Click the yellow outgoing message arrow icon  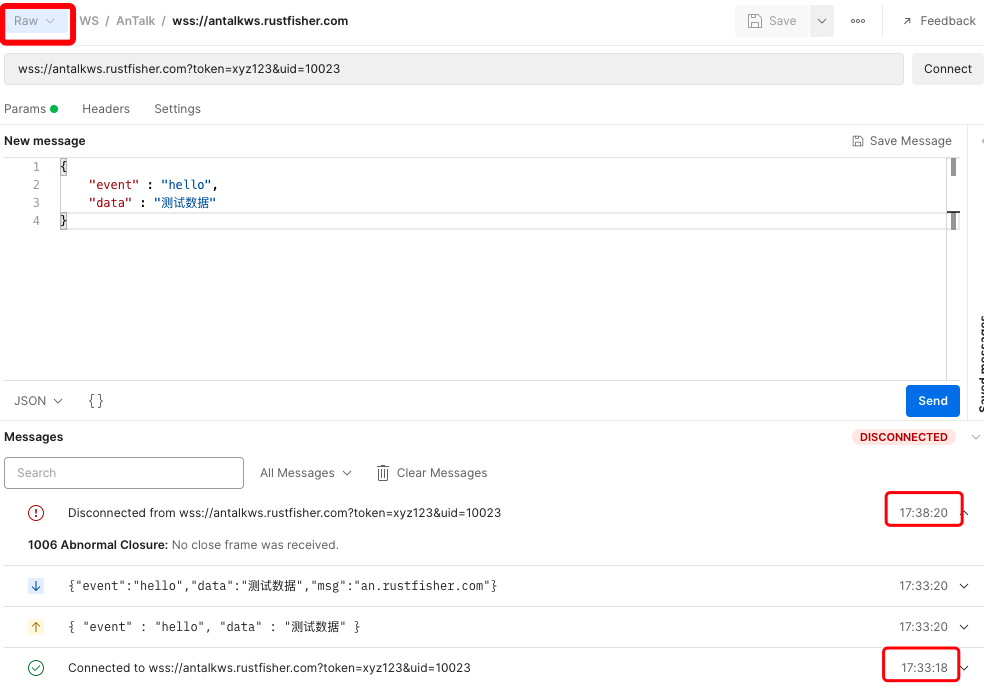pos(36,627)
